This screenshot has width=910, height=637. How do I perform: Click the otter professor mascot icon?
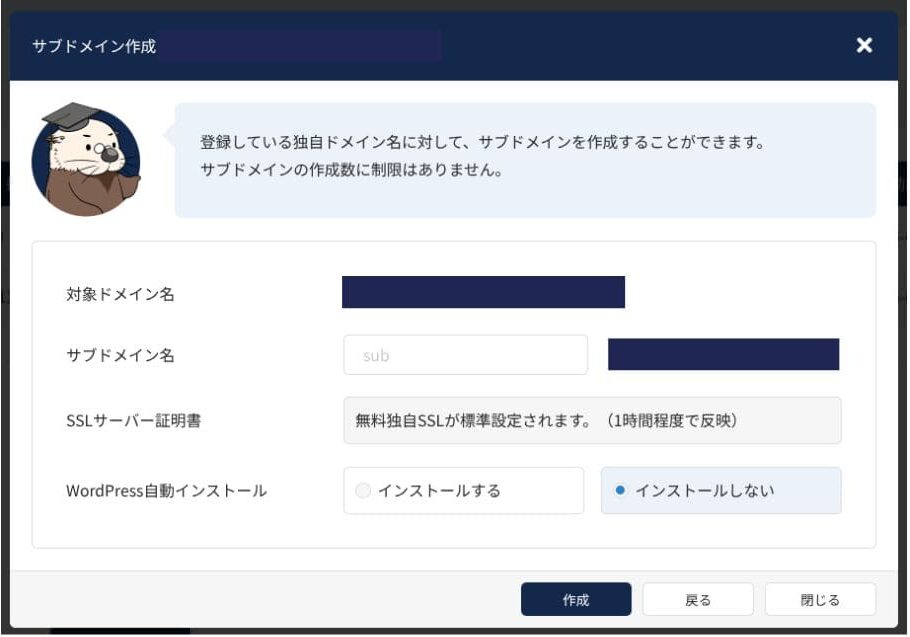coord(85,162)
